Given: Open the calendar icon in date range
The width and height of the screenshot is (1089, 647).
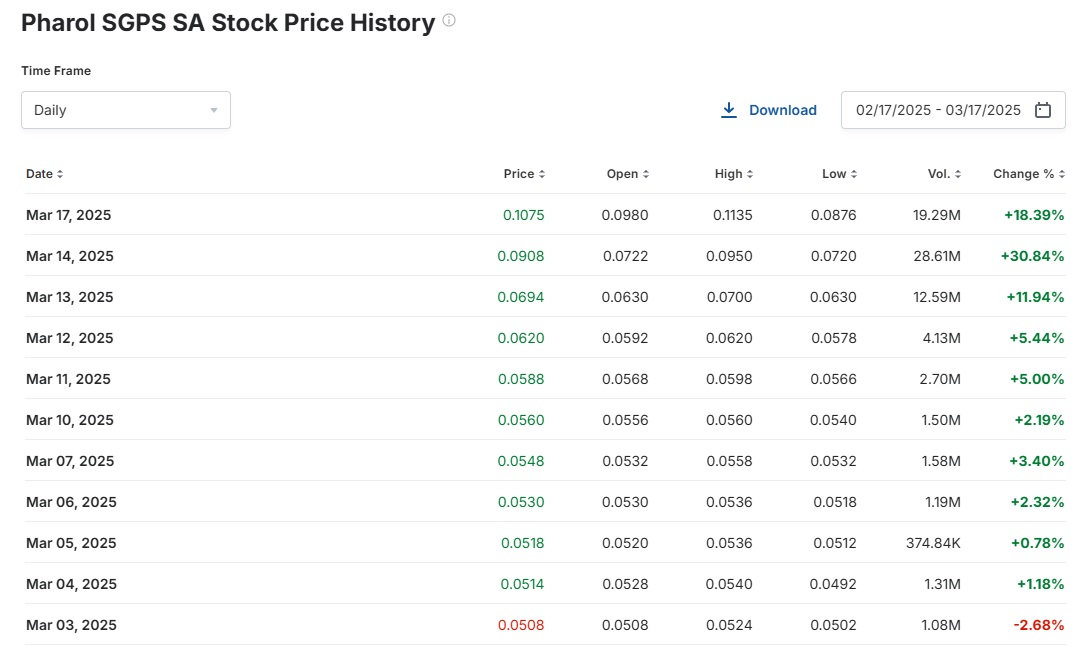Looking at the screenshot, I should (1043, 110).
